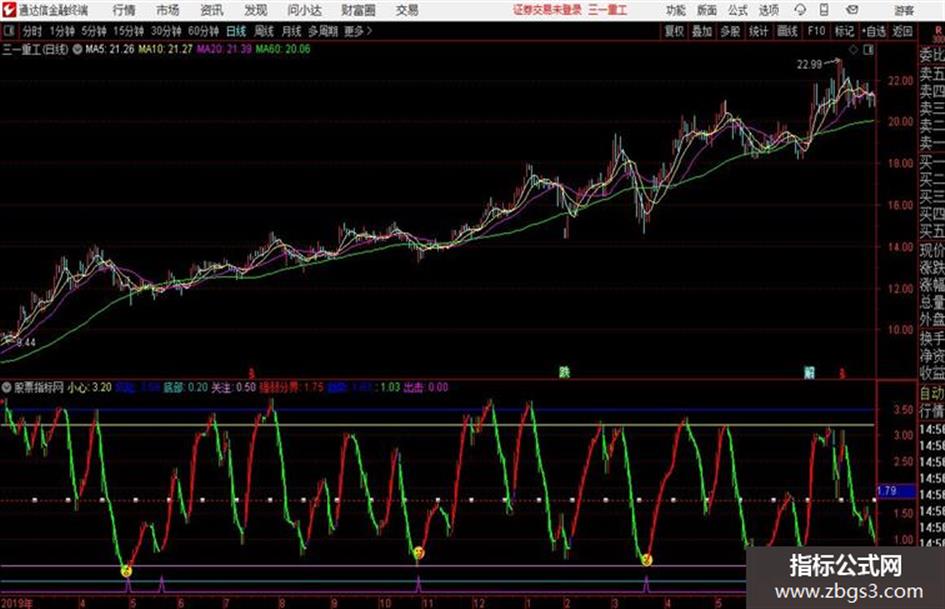The width and height of the screenshot is (945, 609).
Task: Switch to 1分钟 period
Action: 61,31
